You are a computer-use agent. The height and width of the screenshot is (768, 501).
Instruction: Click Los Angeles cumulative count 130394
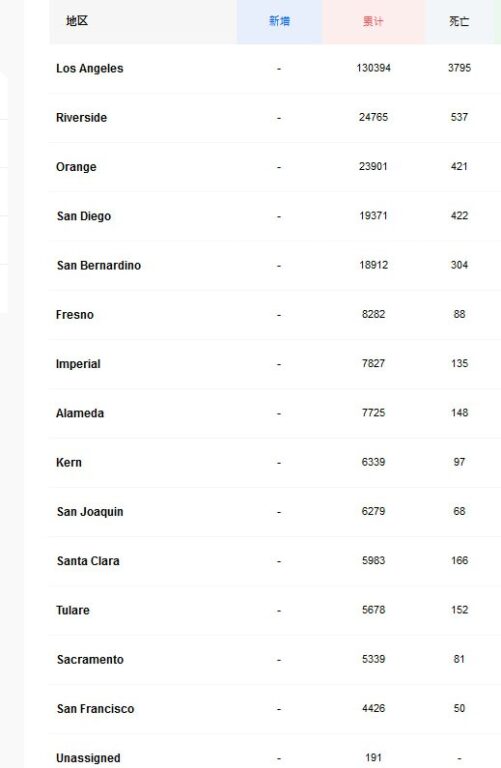tap(374, 68)
